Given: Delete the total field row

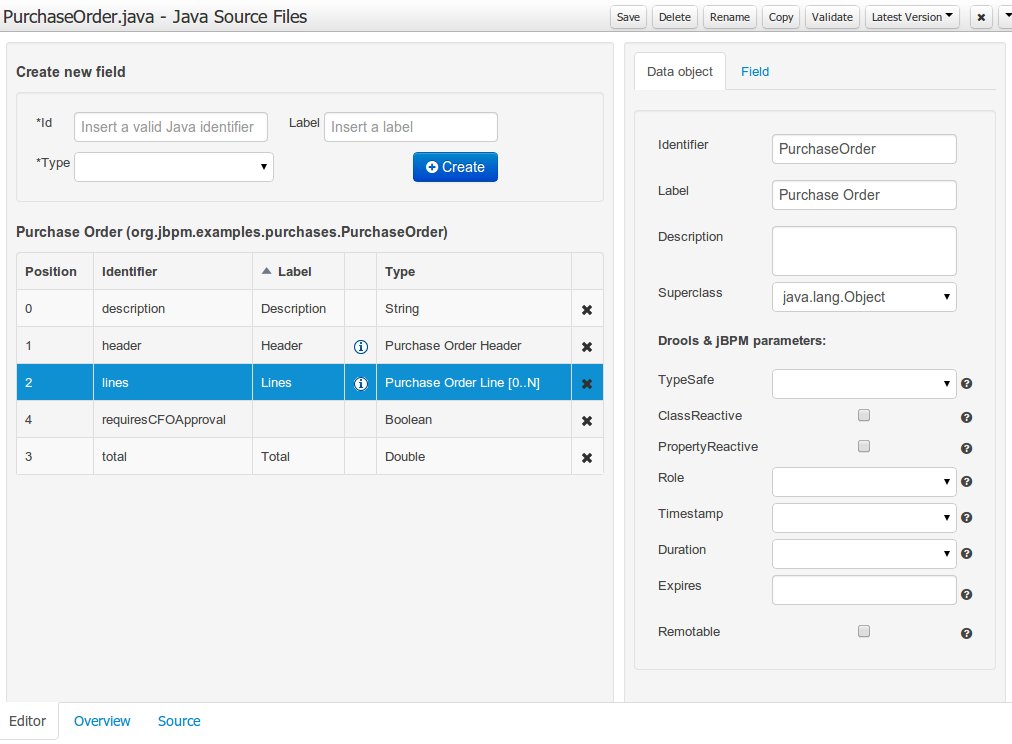Looking at the screenshot, I should pyautogui.click(x=587, y=458).
